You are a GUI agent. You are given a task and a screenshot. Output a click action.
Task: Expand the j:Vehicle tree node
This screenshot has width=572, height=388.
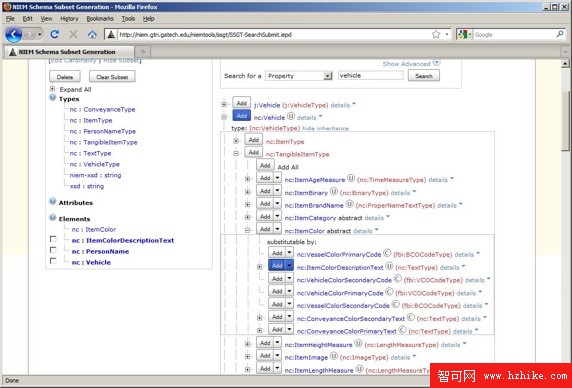[x=224, y=104]
